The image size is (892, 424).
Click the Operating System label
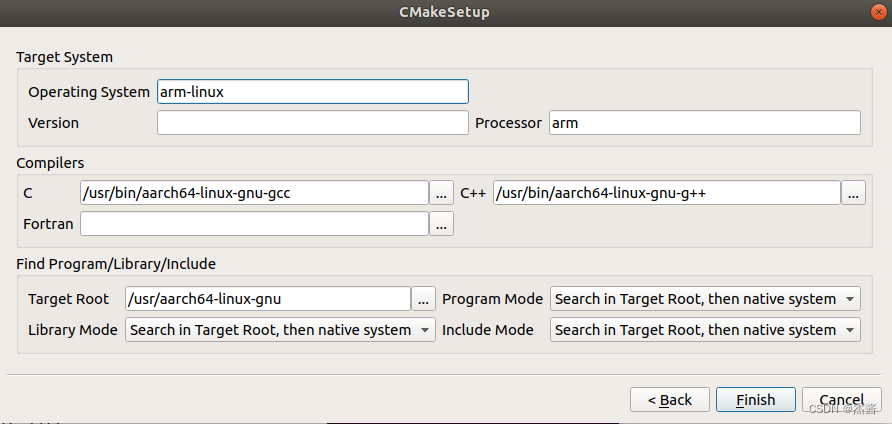[x=89, y=92]
